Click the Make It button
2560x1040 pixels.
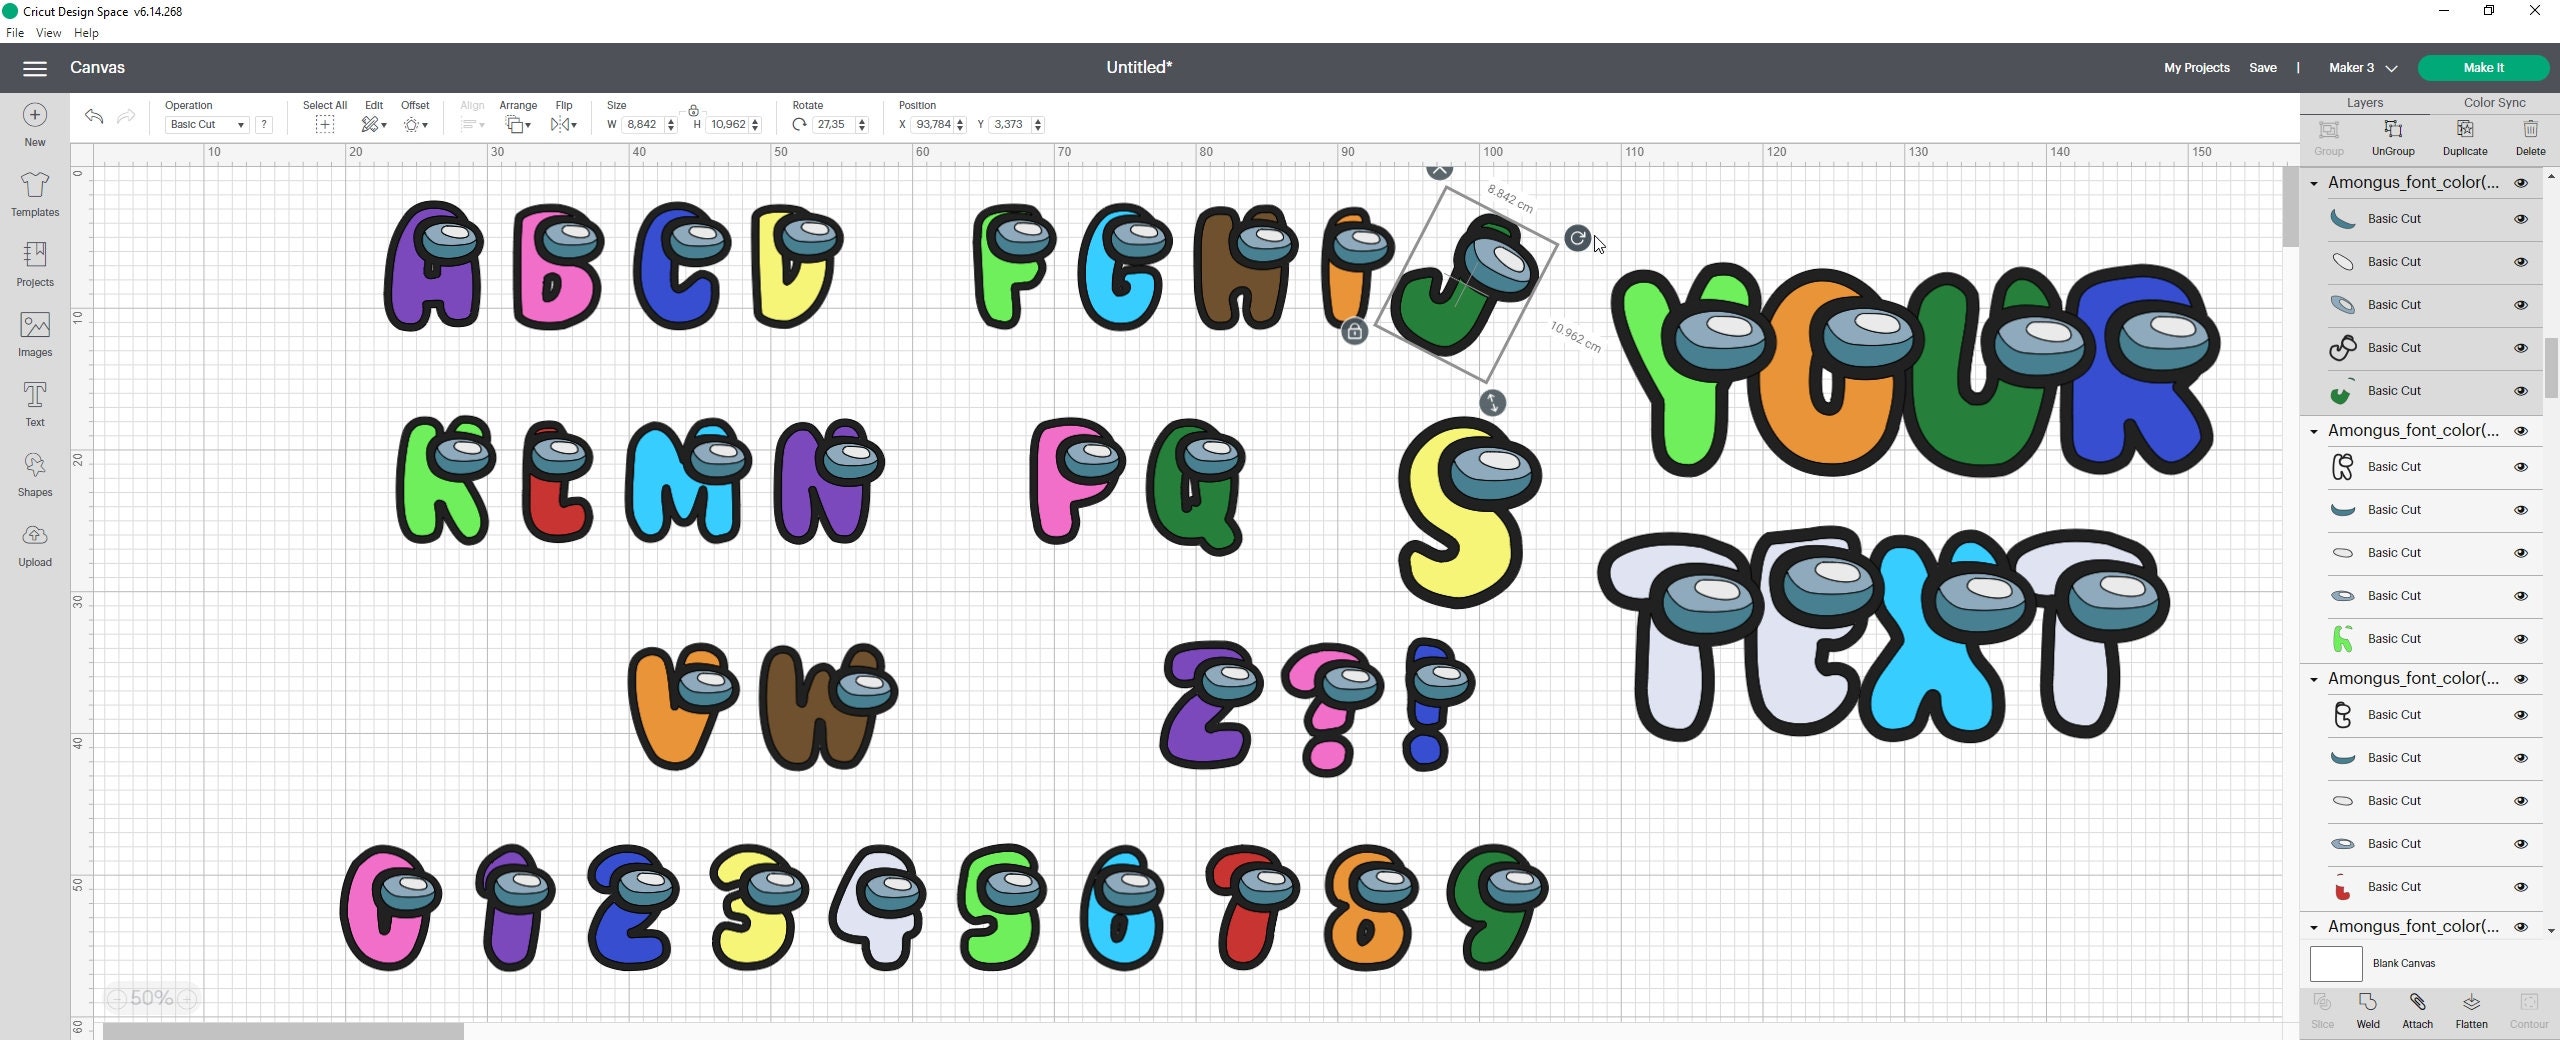(x=2484, y=67)
